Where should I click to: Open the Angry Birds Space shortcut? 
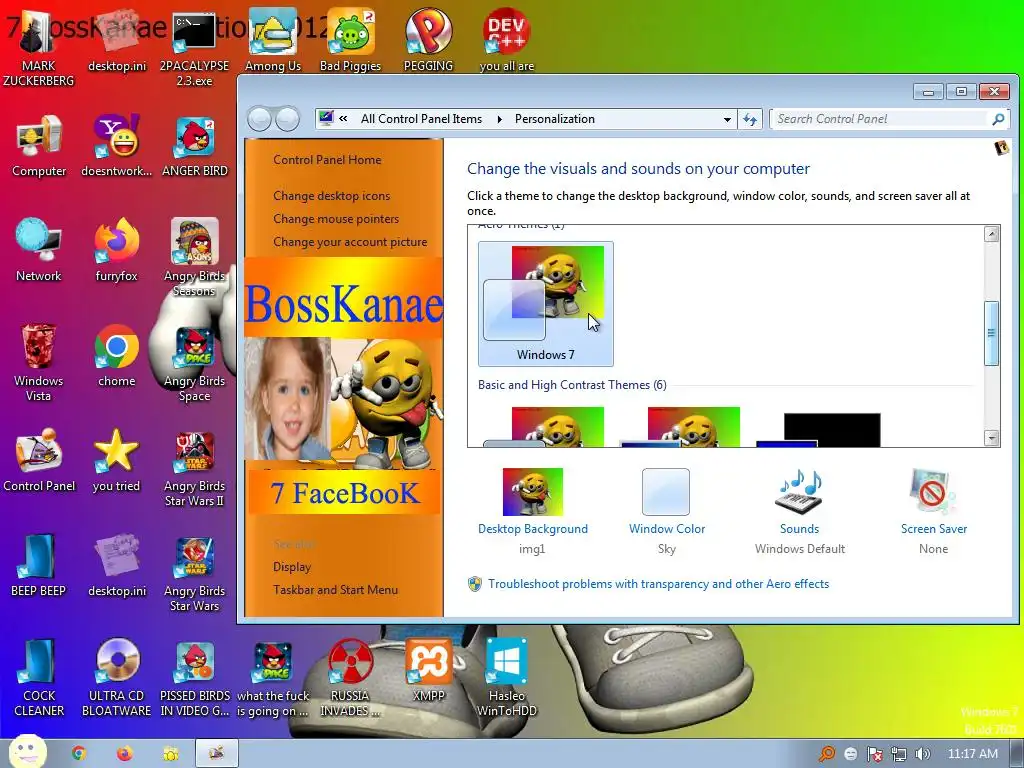(x=195, y=363)
